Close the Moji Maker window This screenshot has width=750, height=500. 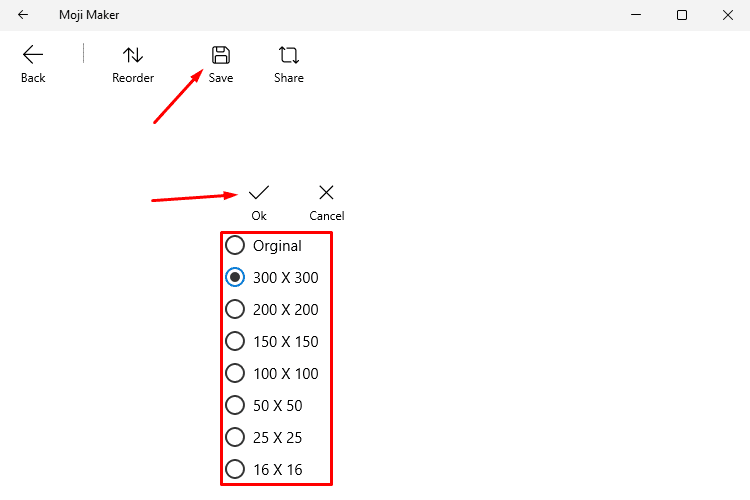point(728,15)
